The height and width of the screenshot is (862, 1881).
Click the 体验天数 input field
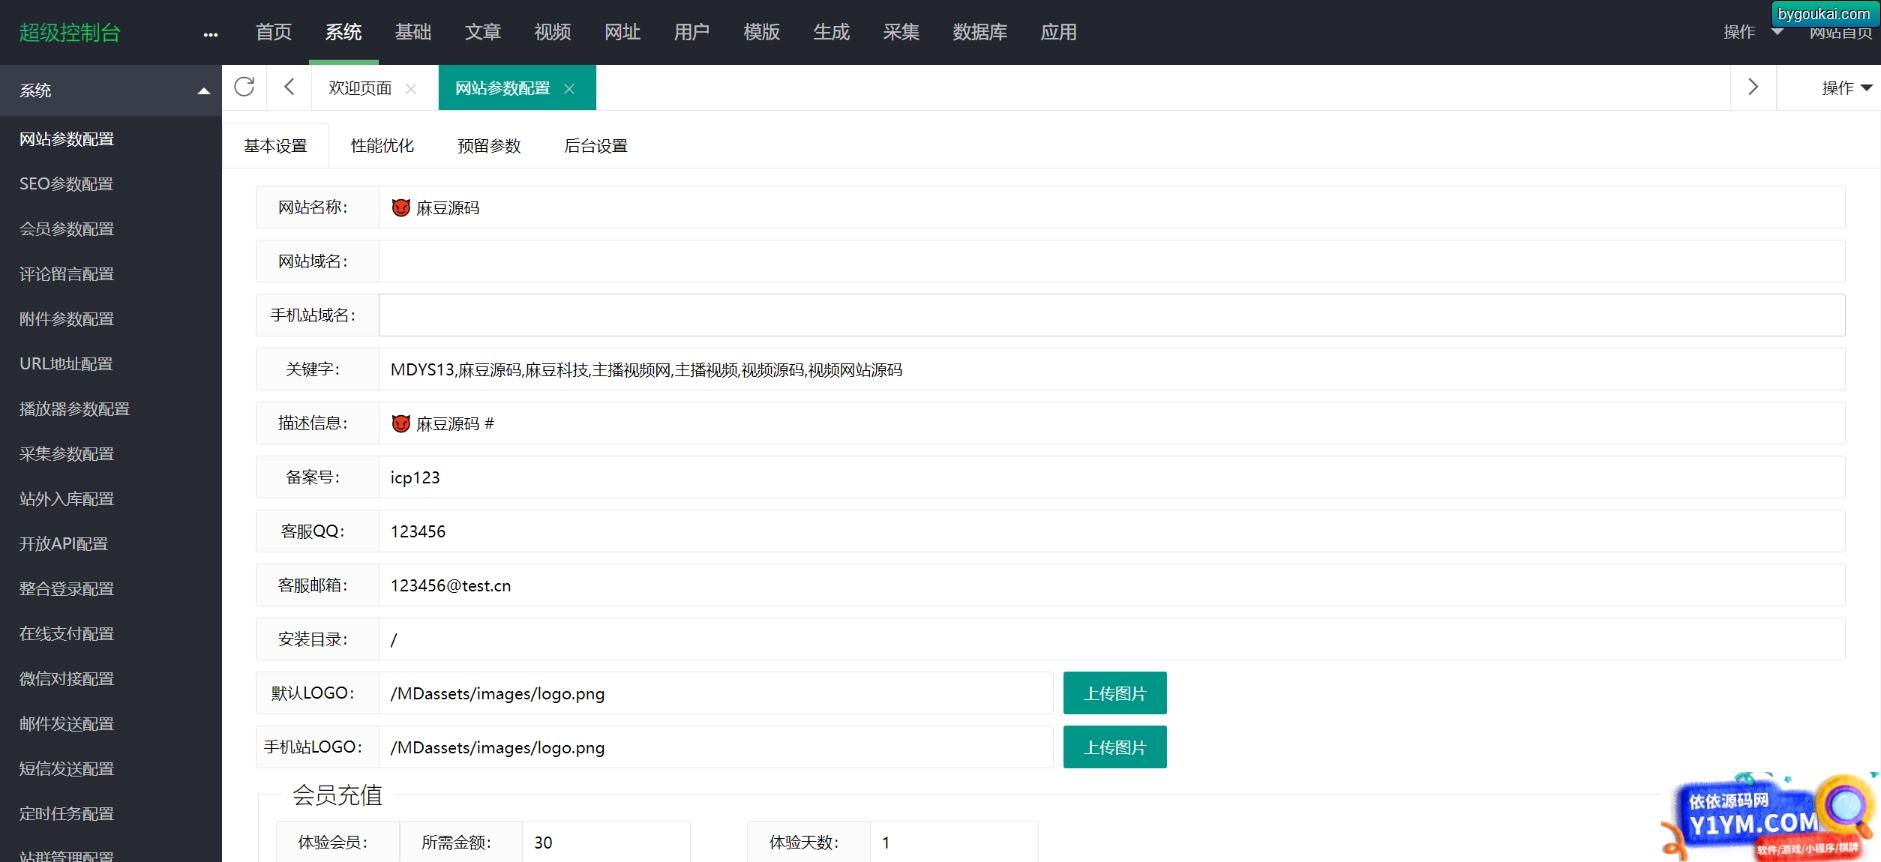pos(954,842)
